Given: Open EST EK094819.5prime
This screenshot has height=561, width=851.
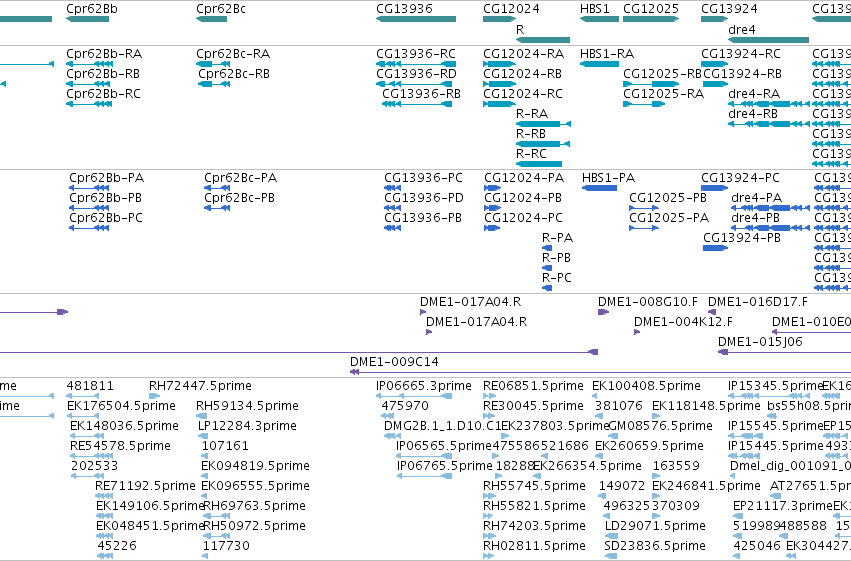Looking at the screenshot, I should click(256, 467).
